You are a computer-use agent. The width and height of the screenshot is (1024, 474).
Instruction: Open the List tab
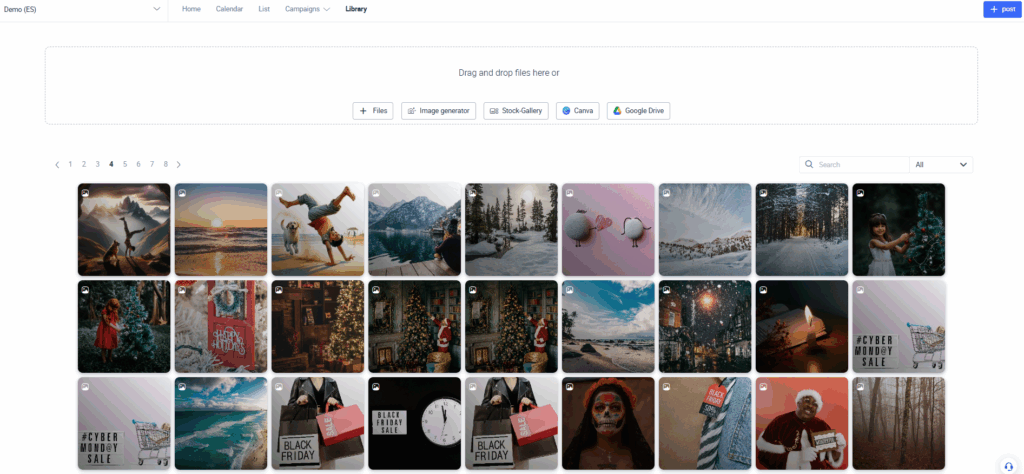264,9
